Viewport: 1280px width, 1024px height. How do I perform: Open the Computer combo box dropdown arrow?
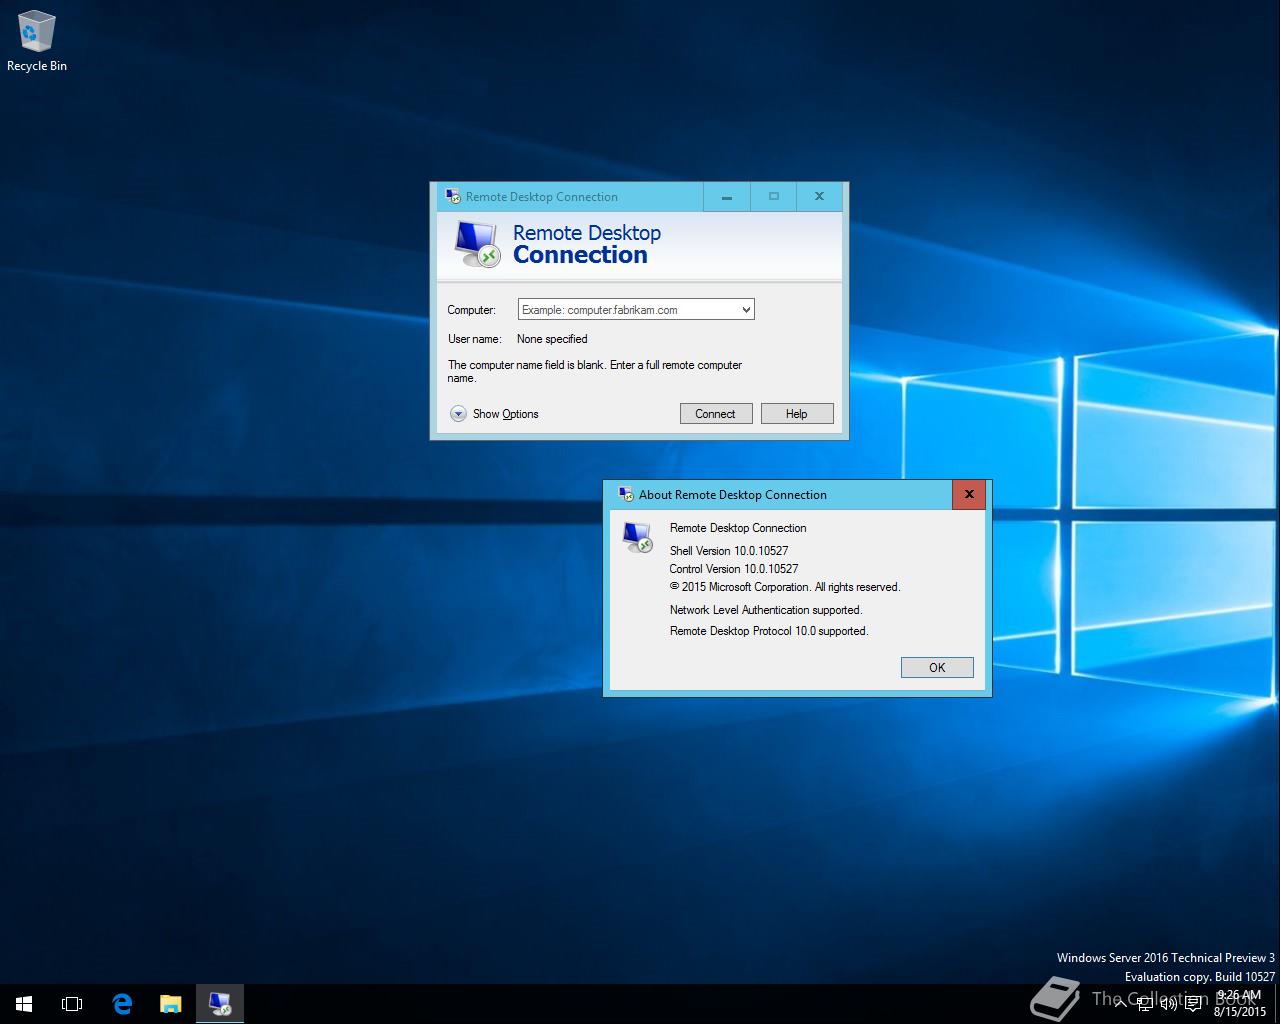pos(746,310)
